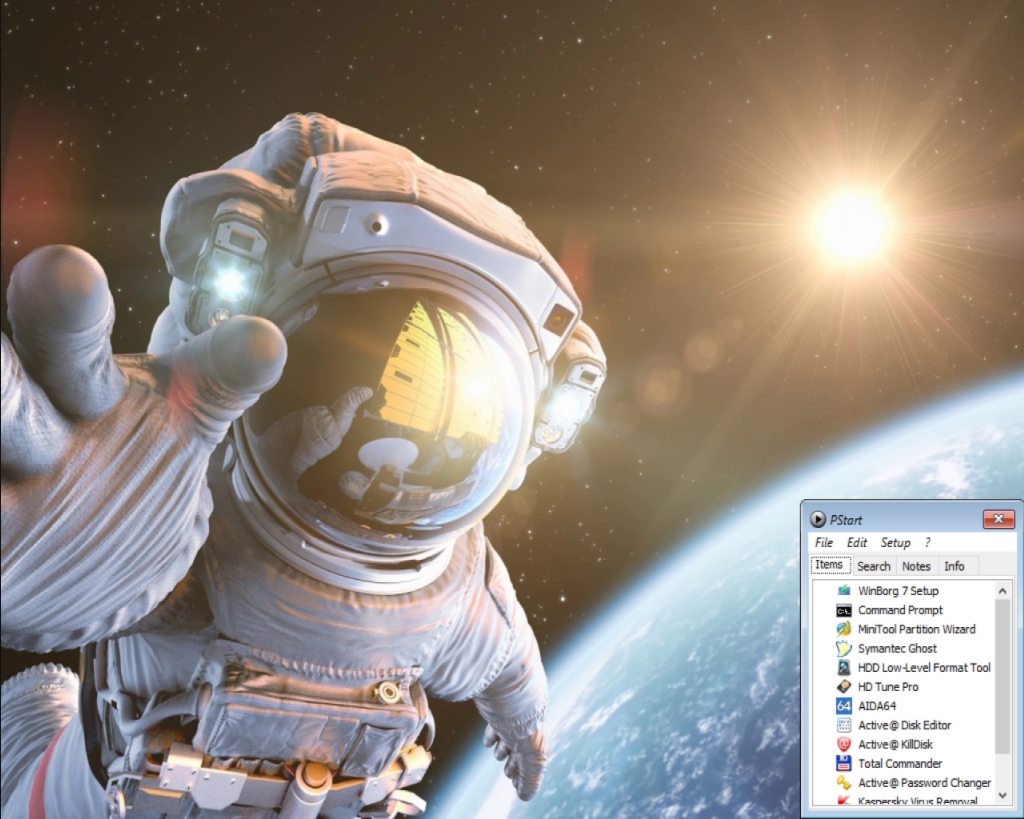Open the ? help menu
This screenshot has width=1024, height=819.
[927, 543]
